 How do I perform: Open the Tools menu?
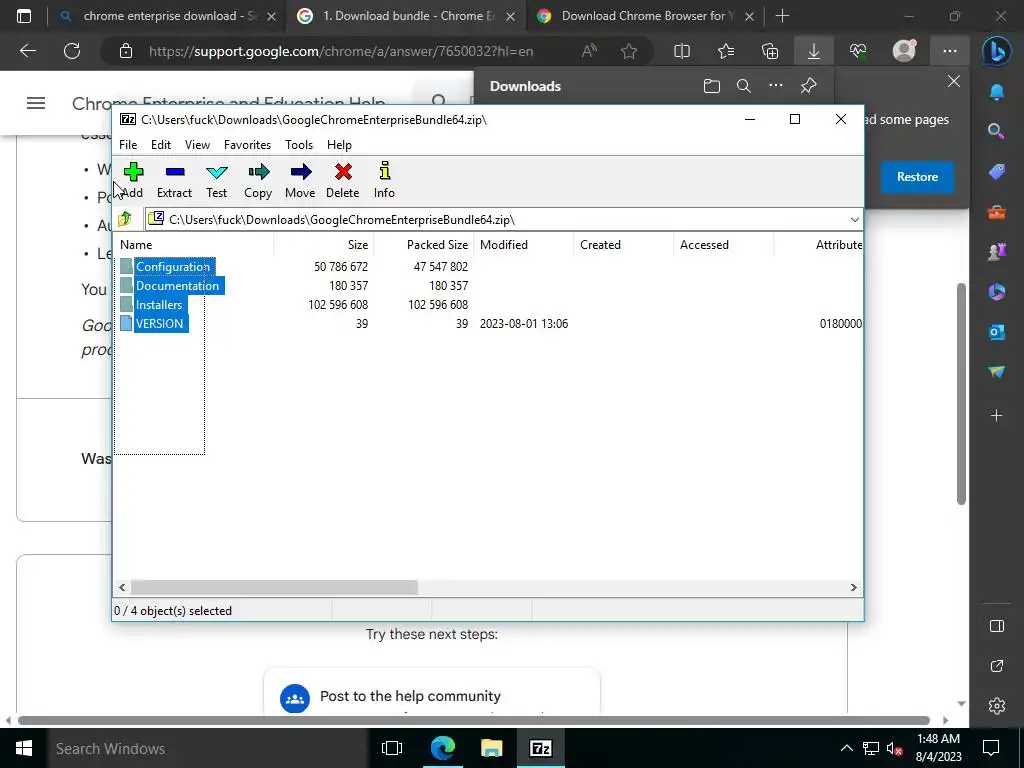pos(298,145)
